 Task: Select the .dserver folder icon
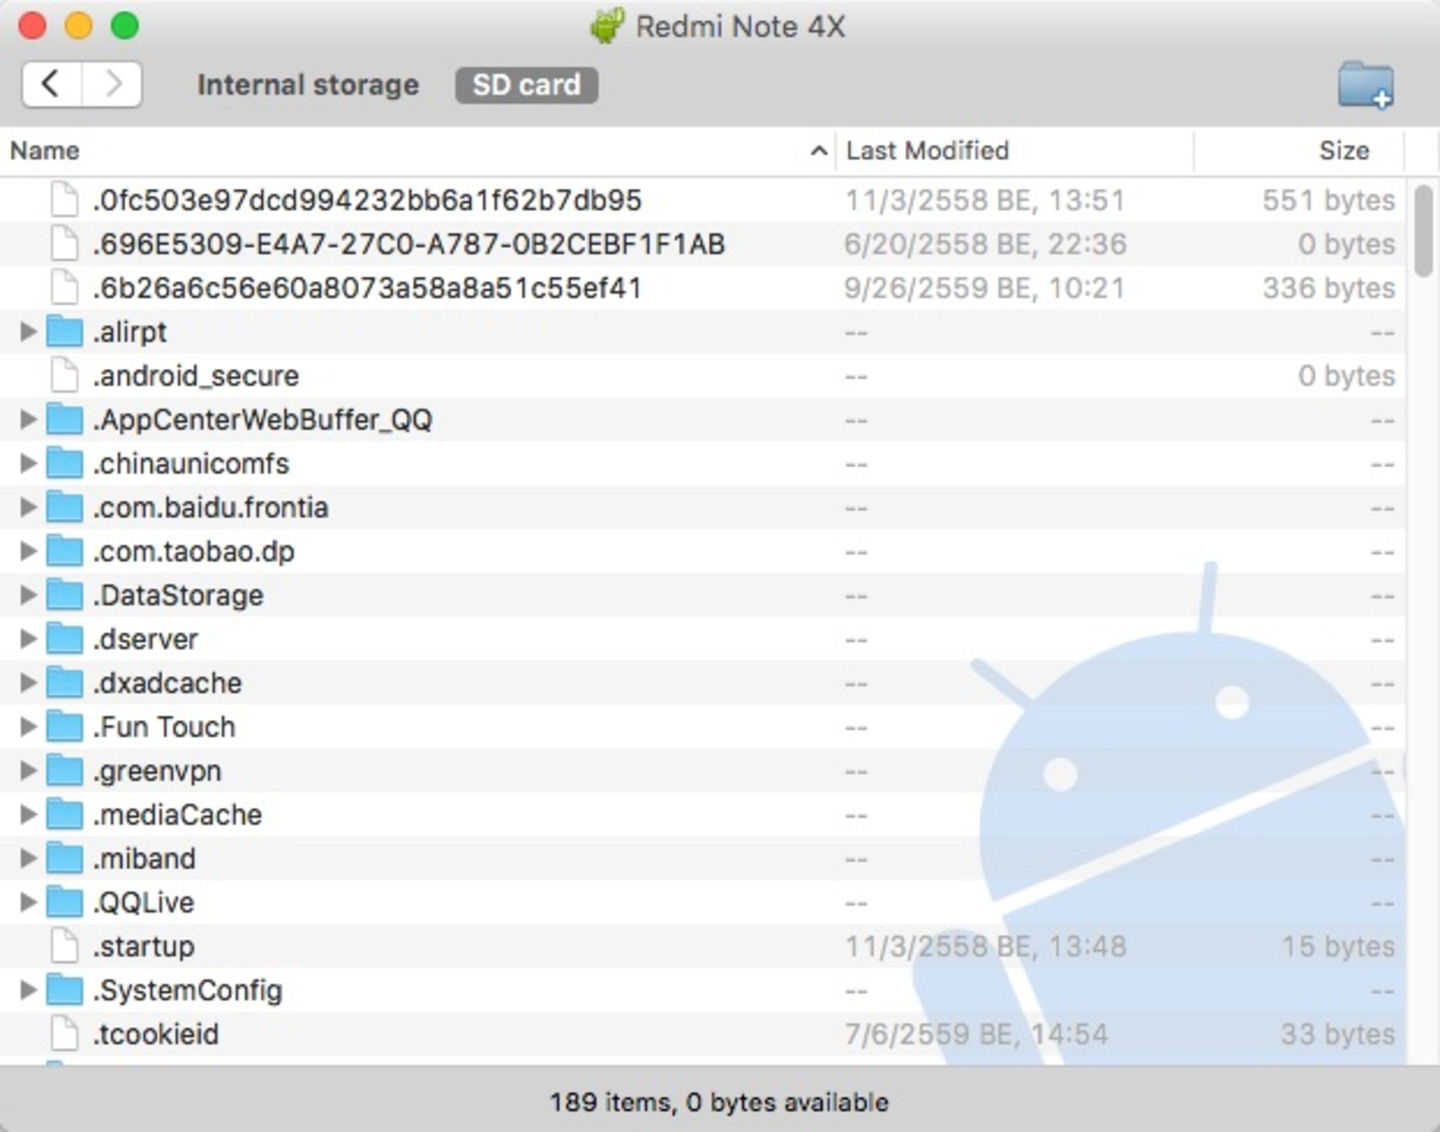click(x=65, y=639)
